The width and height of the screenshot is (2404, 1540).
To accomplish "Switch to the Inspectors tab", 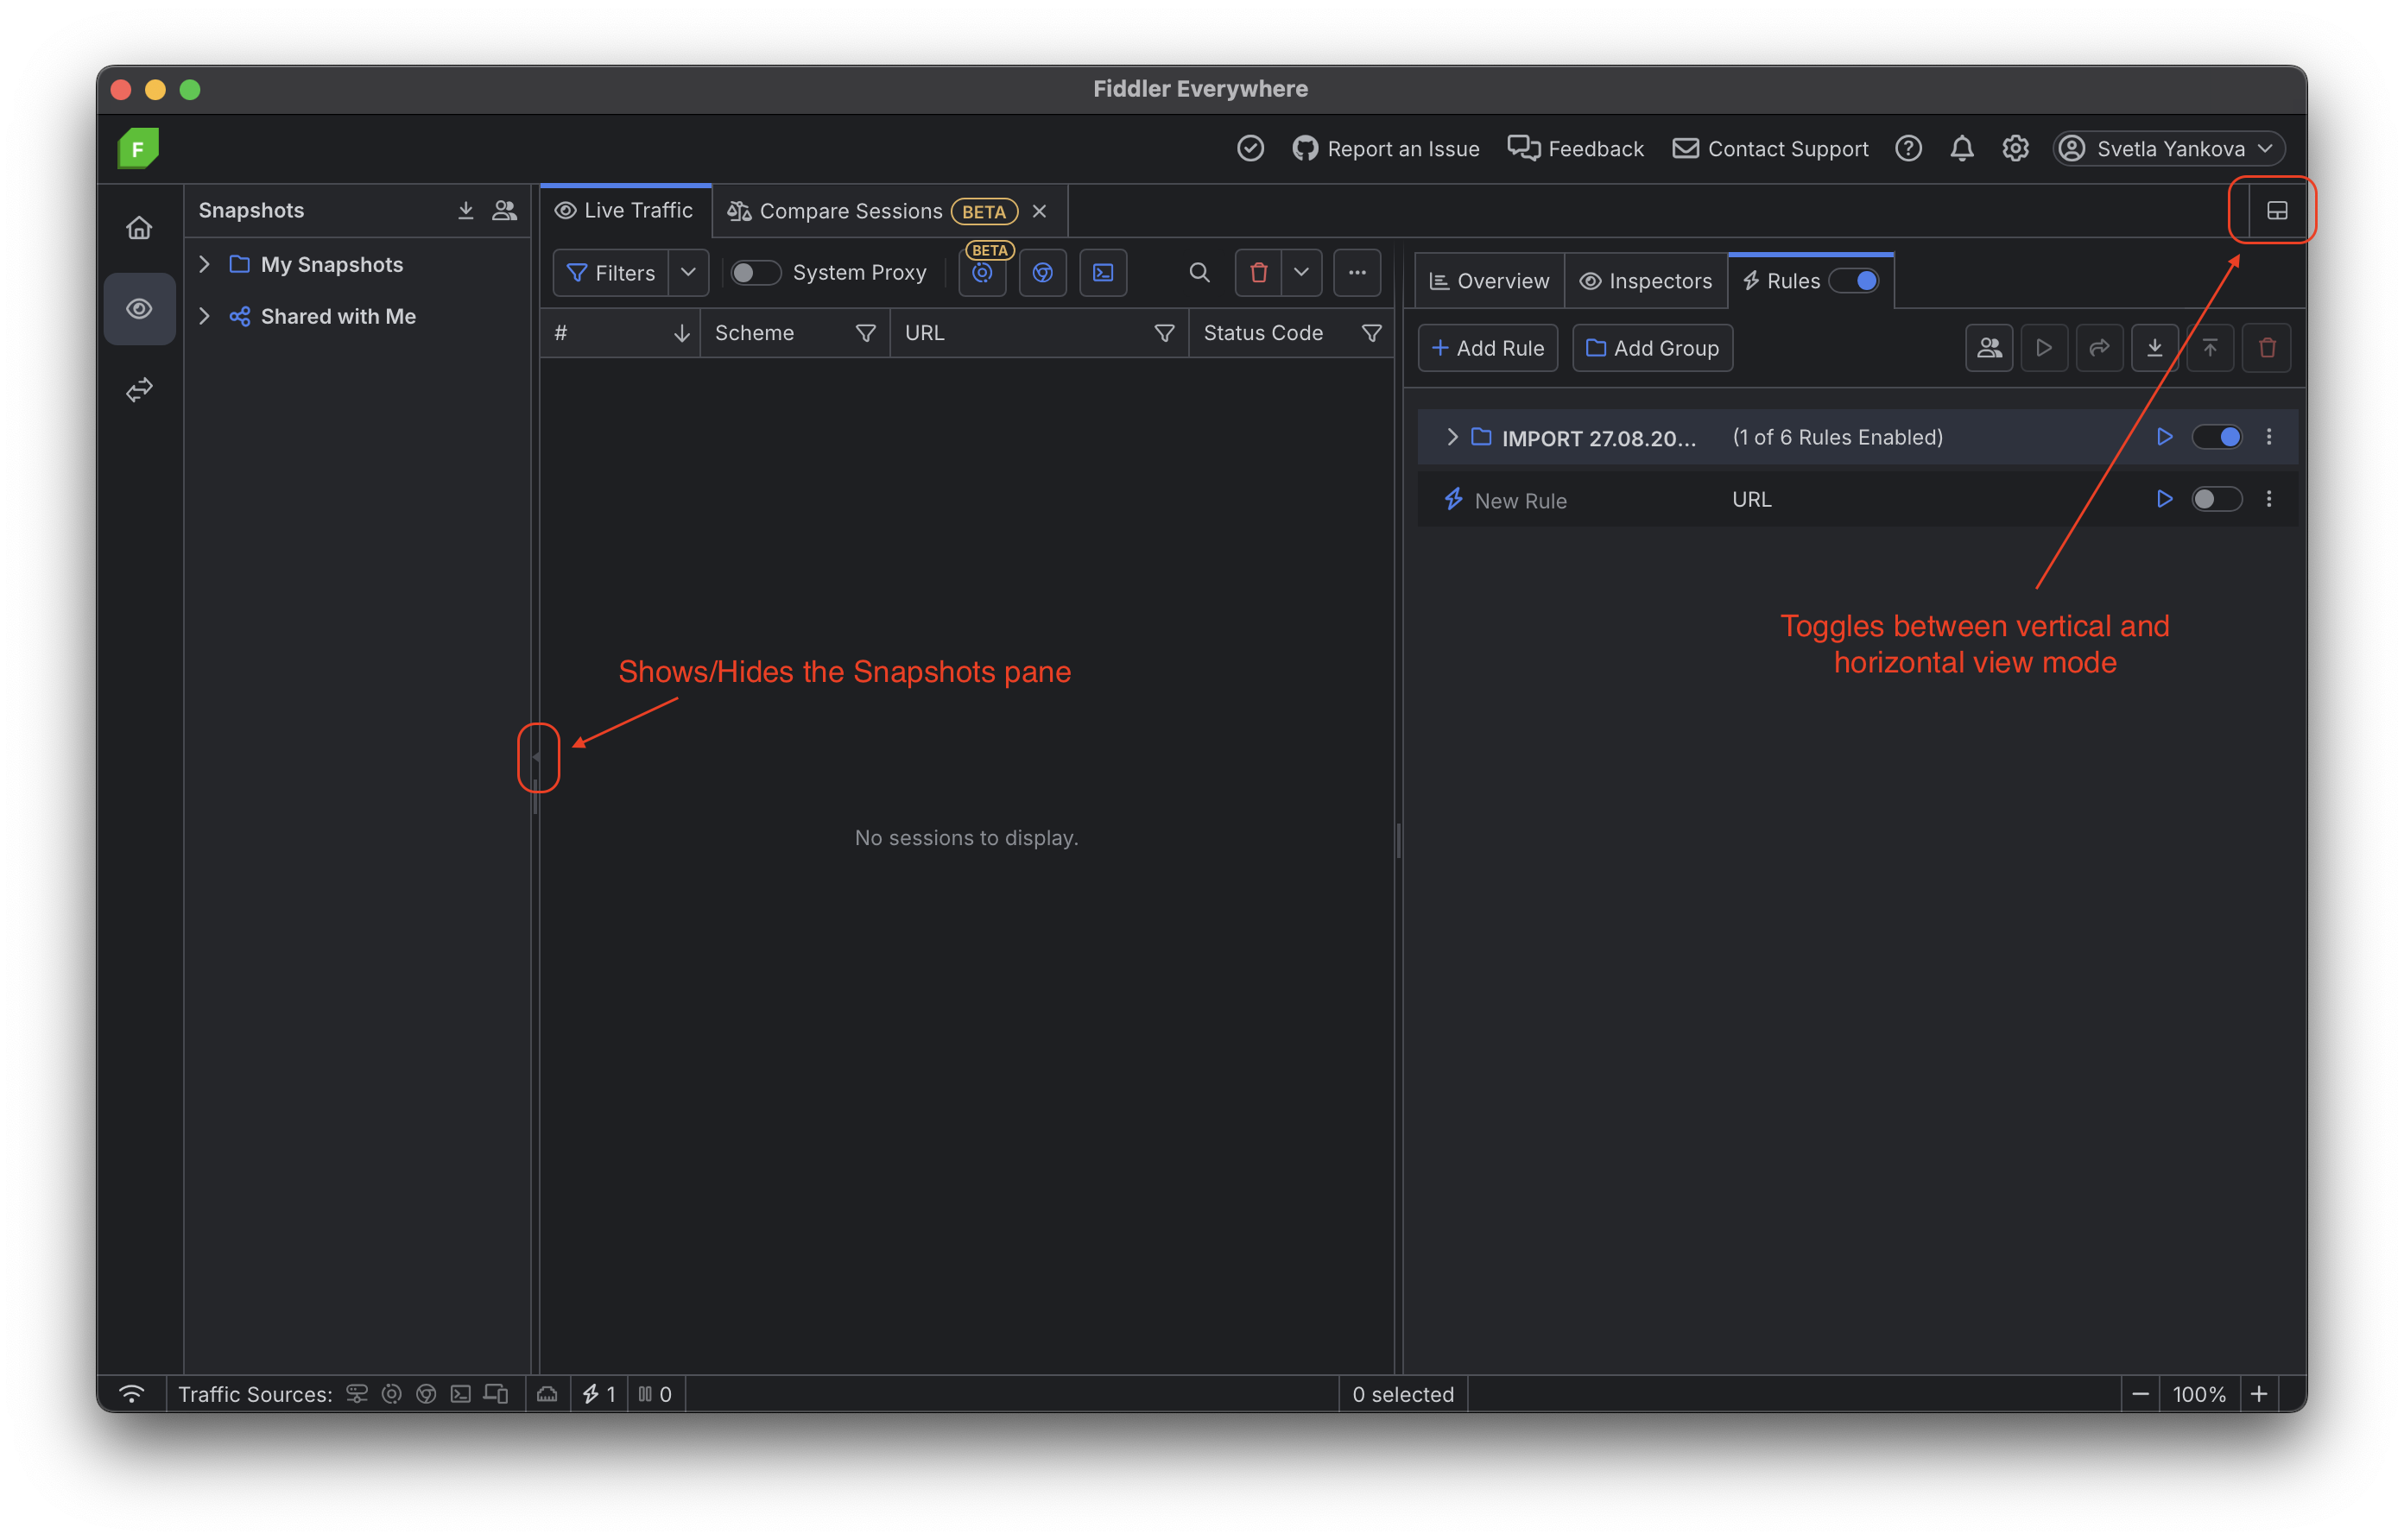I will point(1646,281).
